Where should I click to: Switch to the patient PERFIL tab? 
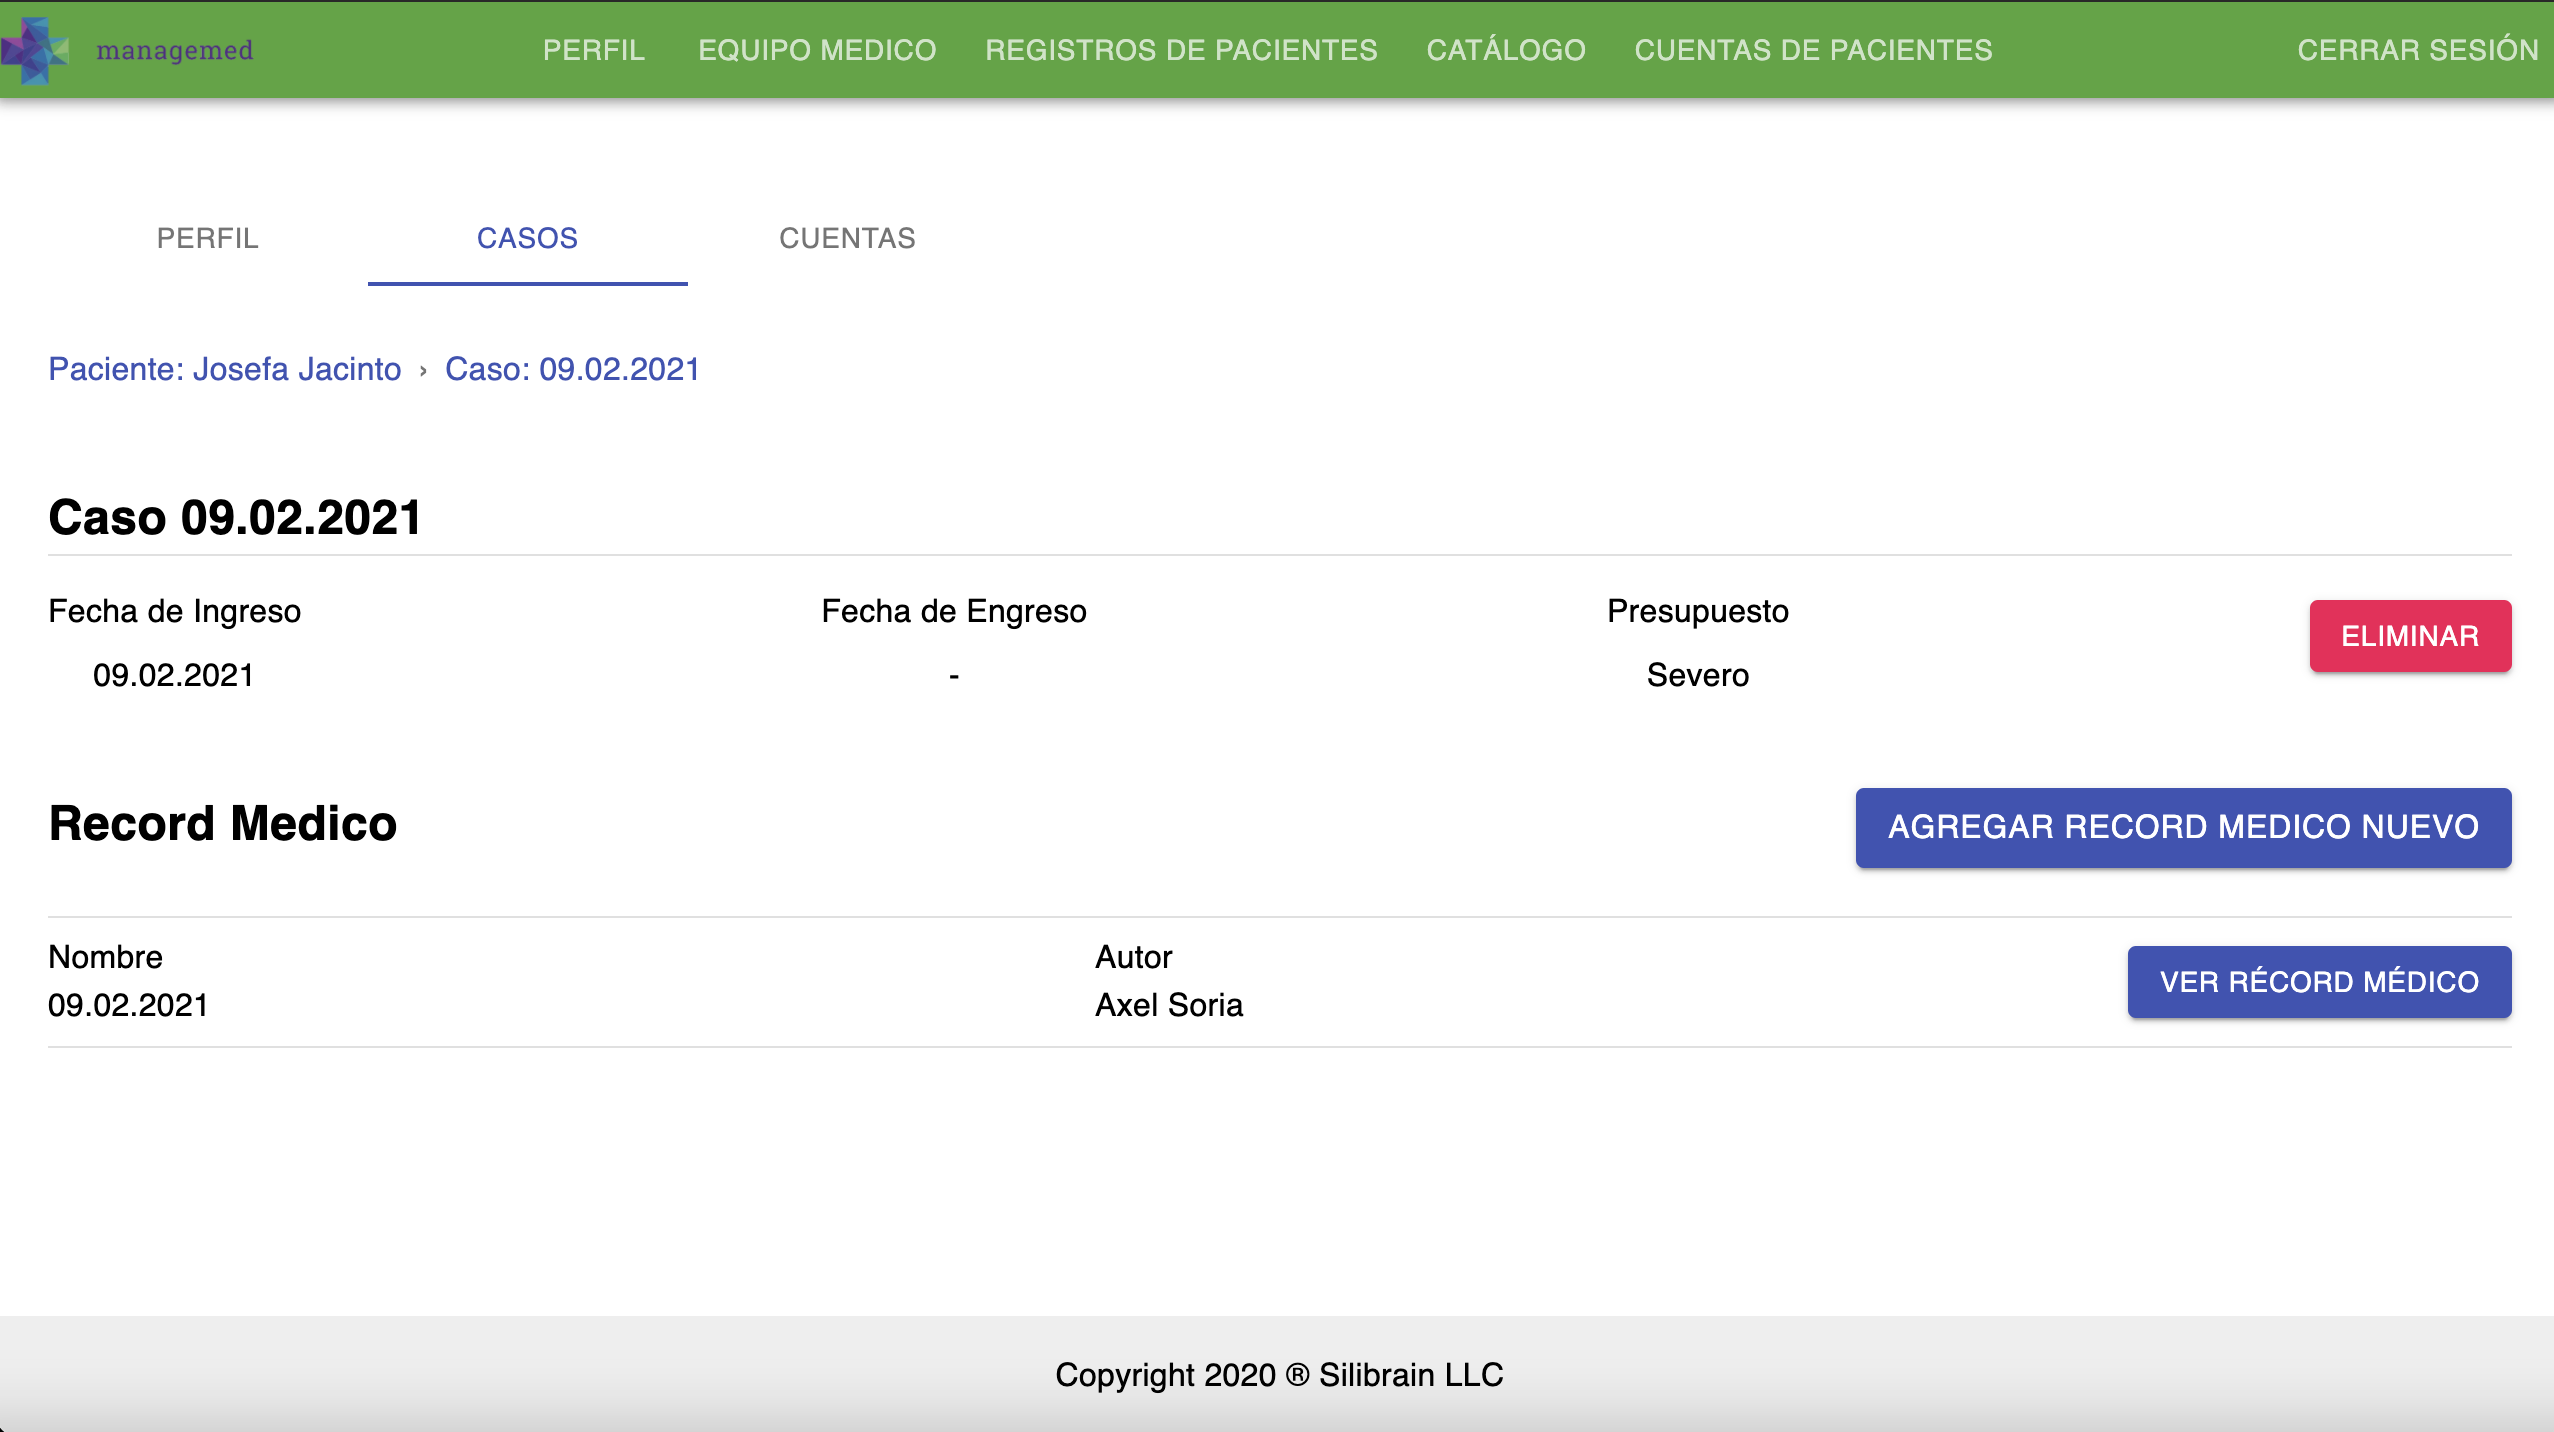tap(208, 238)
